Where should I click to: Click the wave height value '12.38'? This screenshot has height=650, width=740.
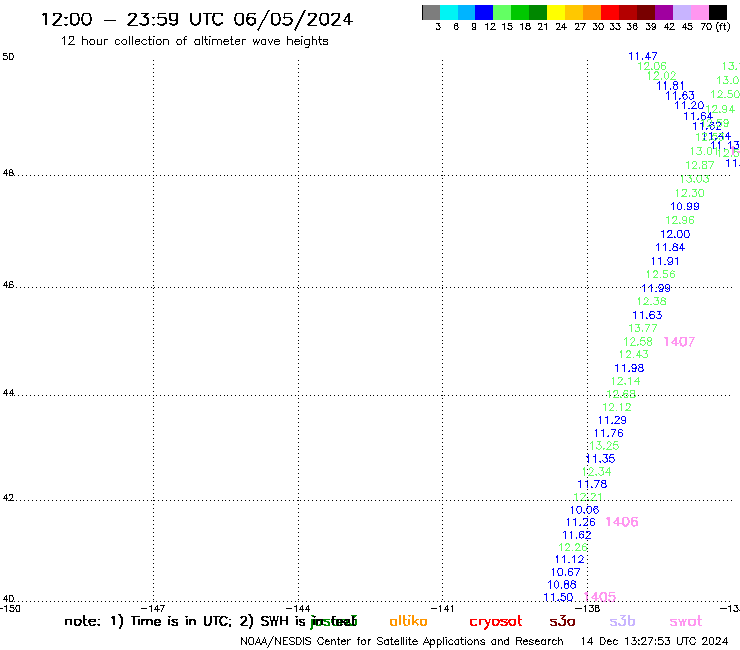click(652, 301)
